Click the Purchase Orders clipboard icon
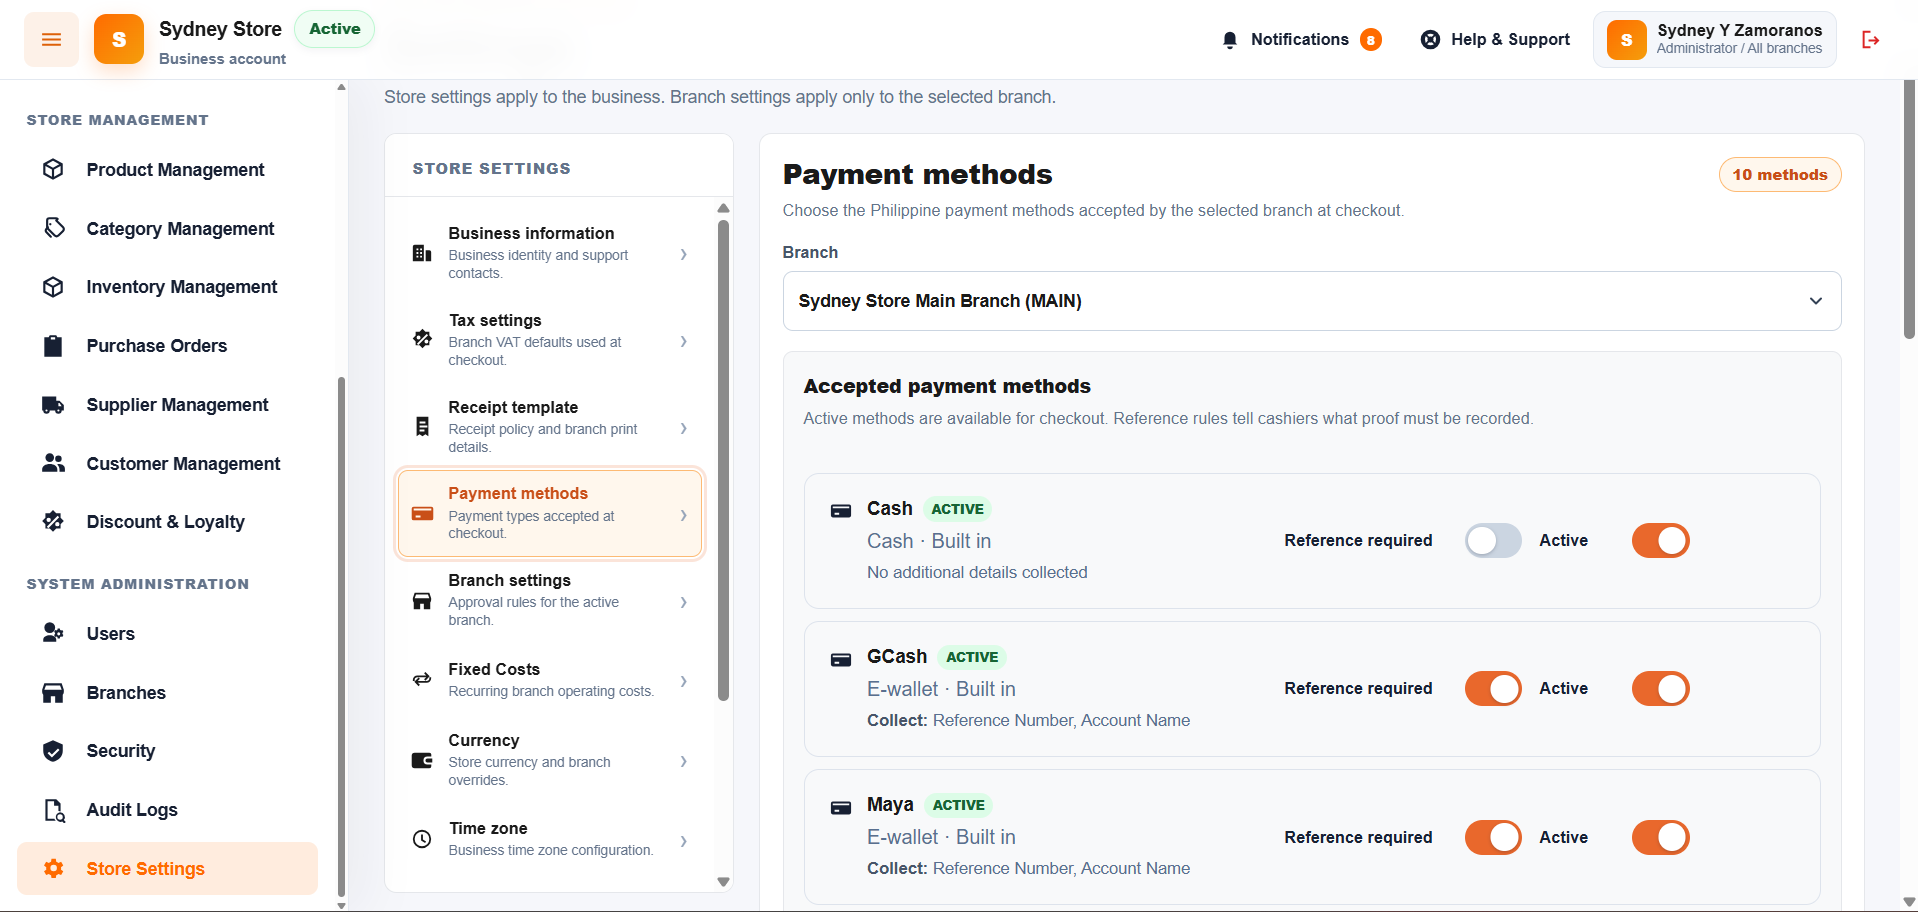Image resolution: width=1918 pixels, height=912 pixels. tap(54, 346)
